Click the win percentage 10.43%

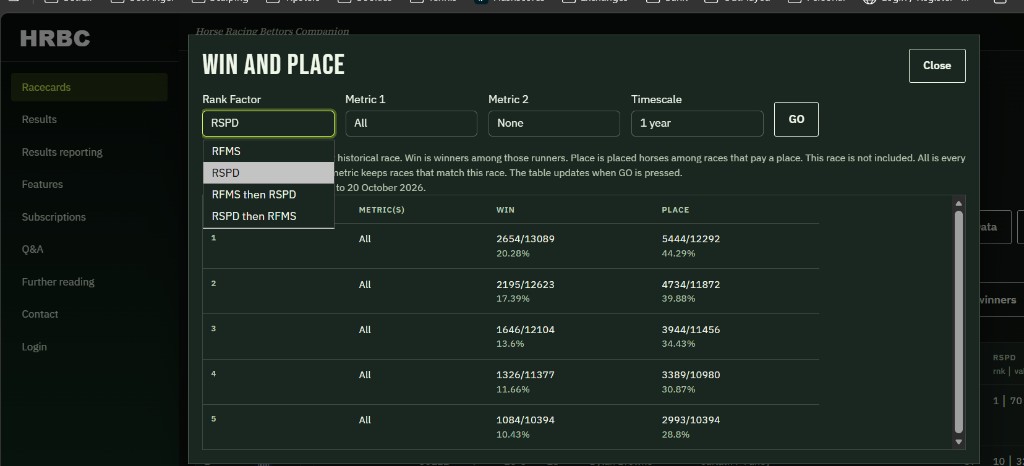pyautogui.click(x=513, y=435)
